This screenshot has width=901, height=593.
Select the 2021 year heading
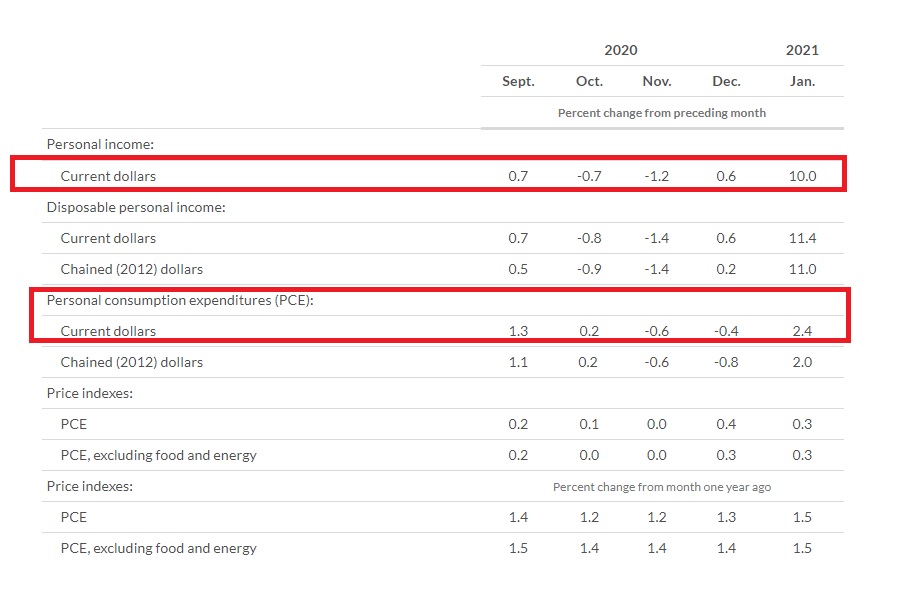pos(802,50)
